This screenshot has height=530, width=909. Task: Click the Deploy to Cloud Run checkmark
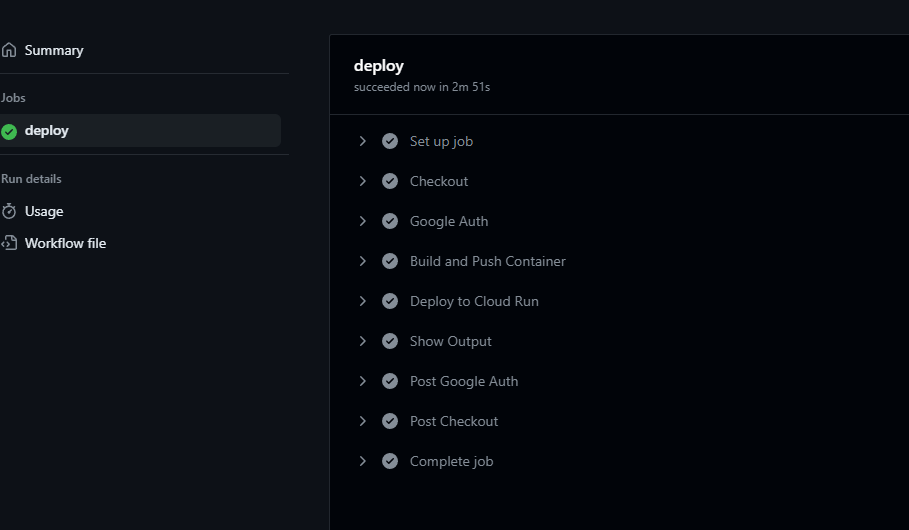coord(390,301)
